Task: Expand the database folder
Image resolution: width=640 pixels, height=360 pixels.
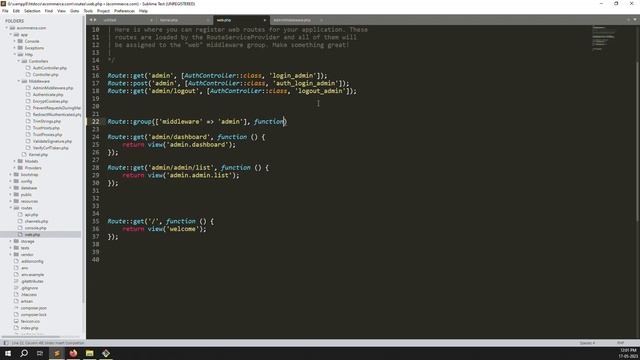Action: 11,188
